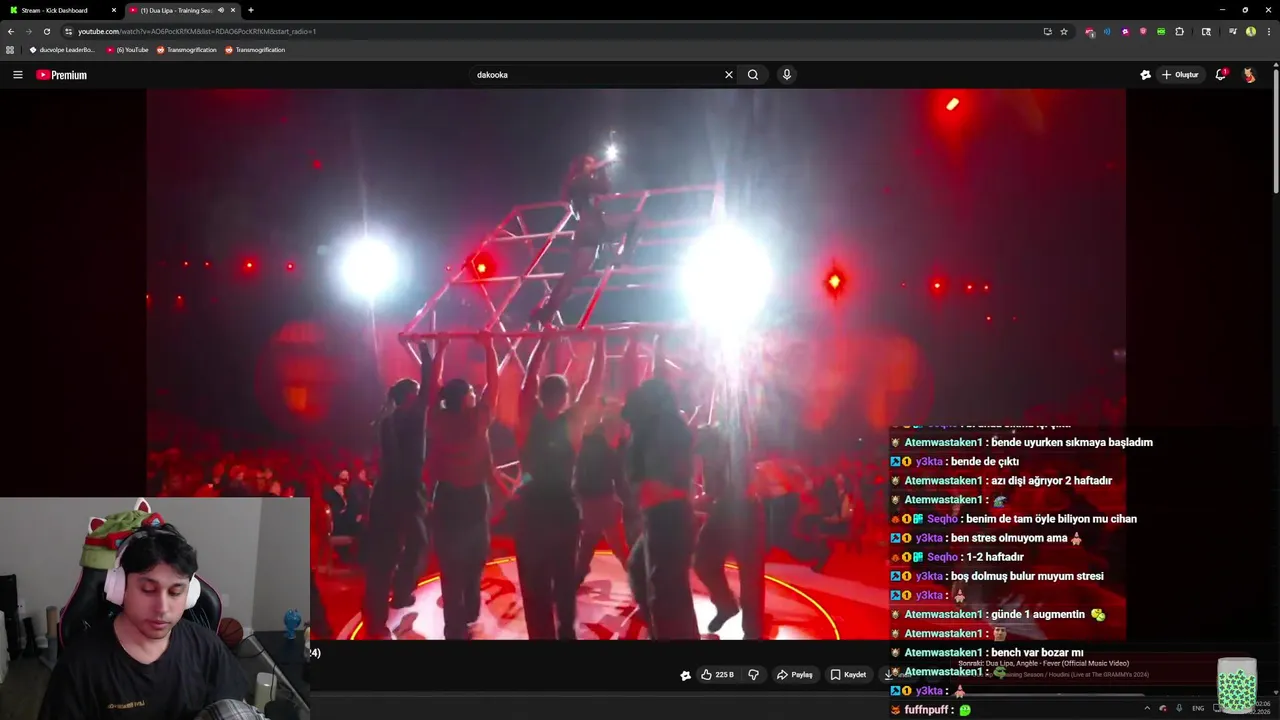Open a new browser tab

coord(250,10)
